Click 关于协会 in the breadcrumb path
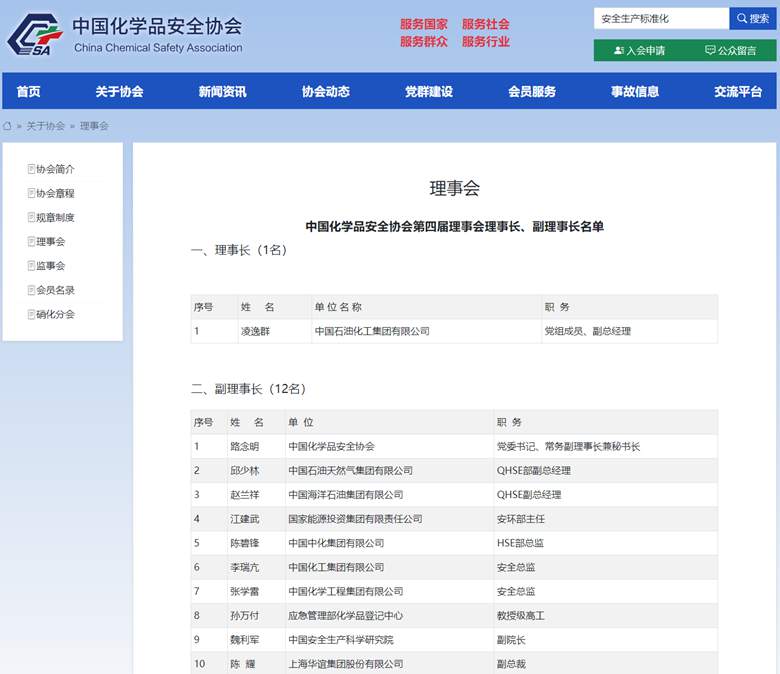780x674 pixels. point(45,126)
